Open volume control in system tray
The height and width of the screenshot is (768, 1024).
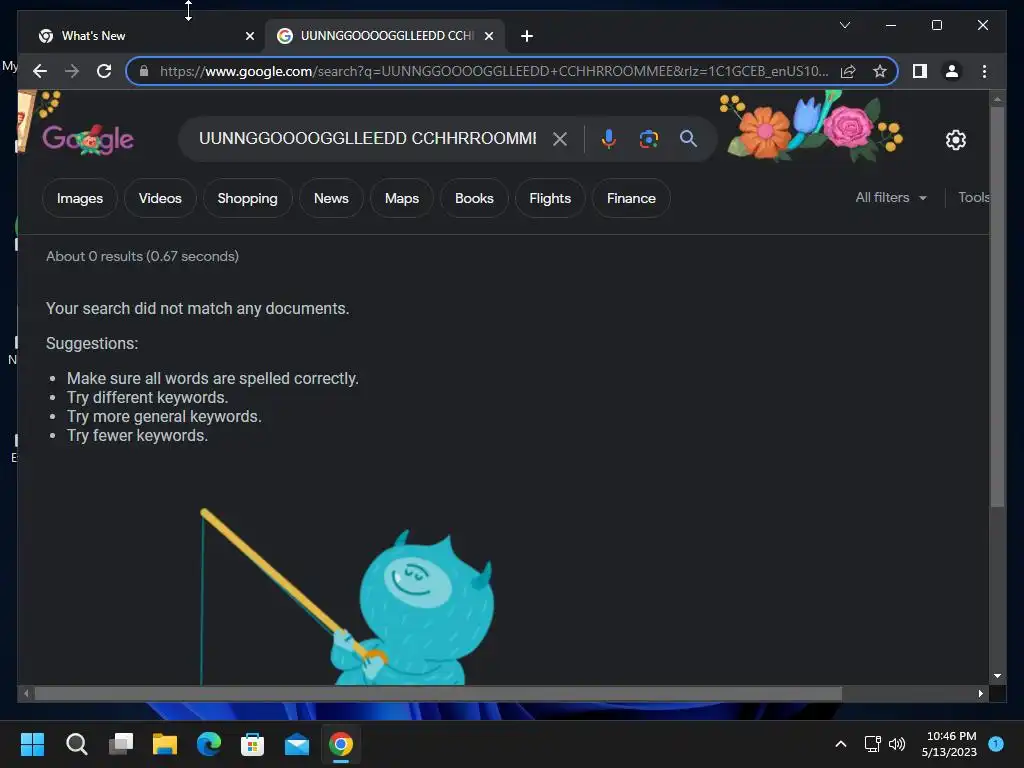pyautogui.click(x=897, y=744)
